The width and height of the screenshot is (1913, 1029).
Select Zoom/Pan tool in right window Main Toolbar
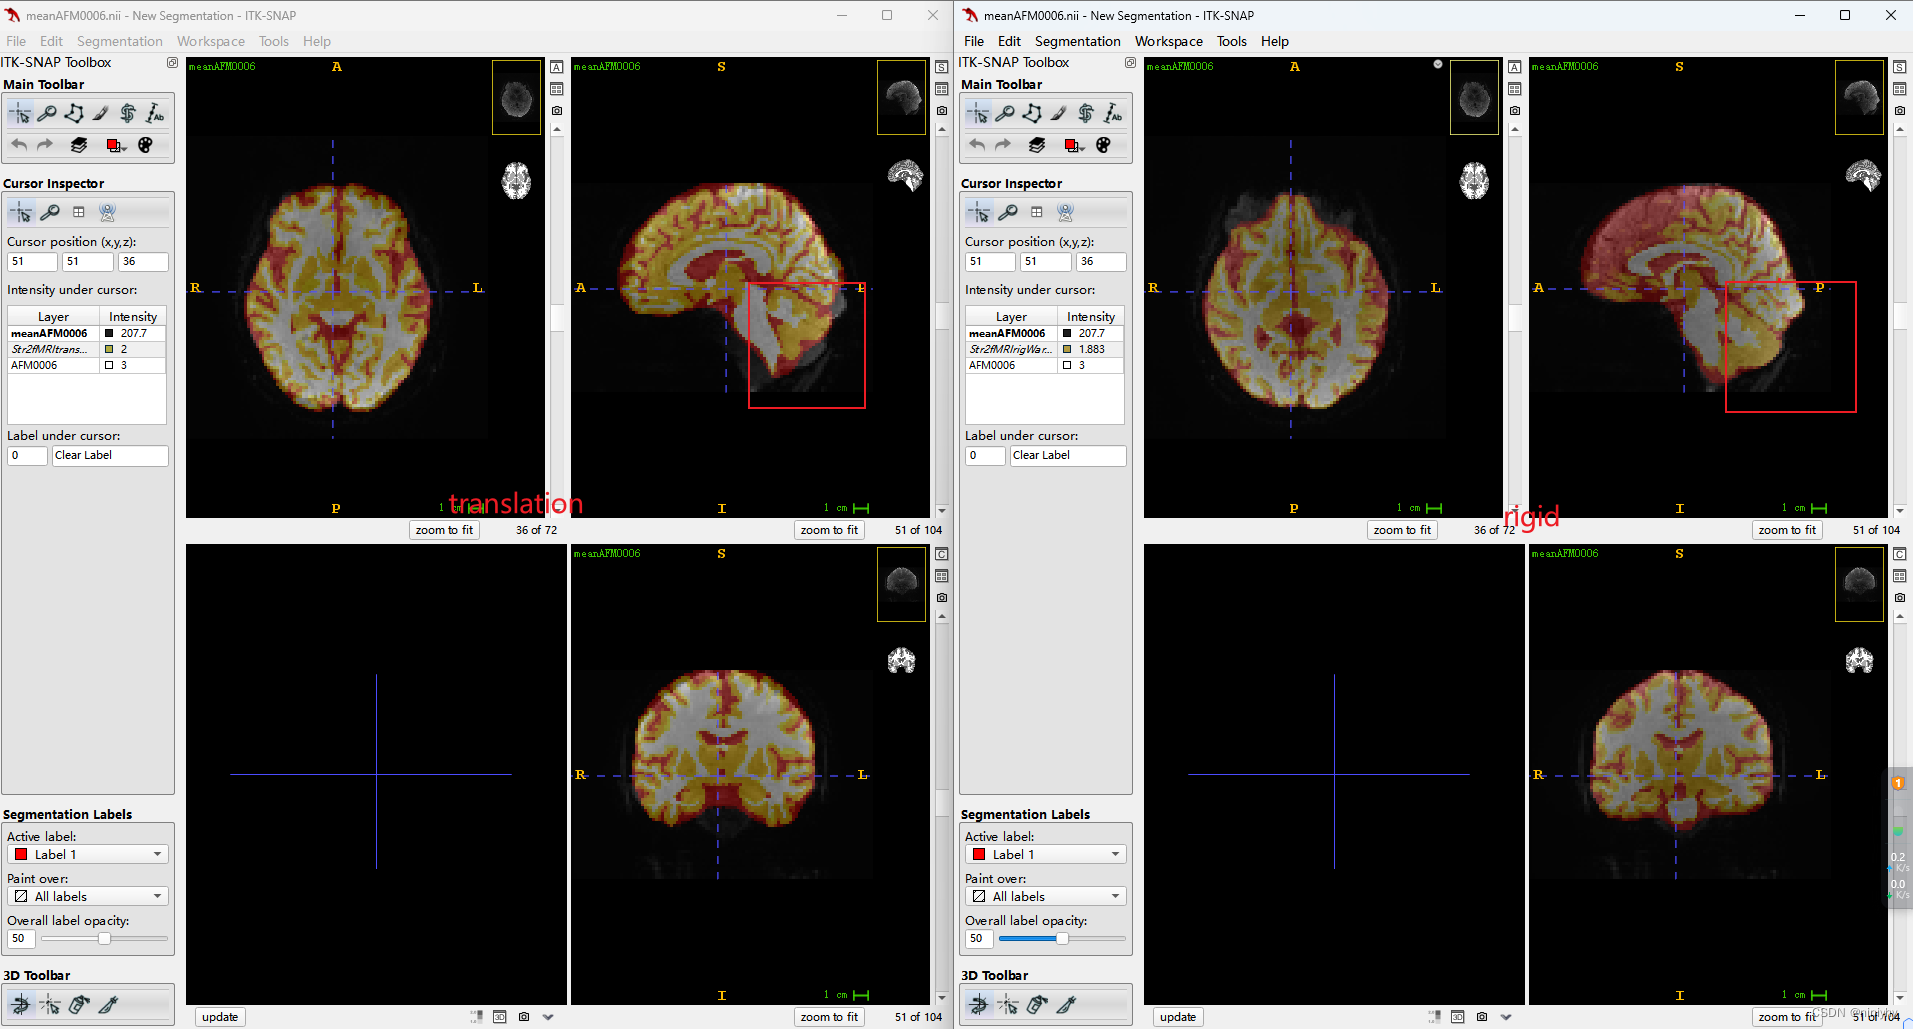(x=1005, y=114)
